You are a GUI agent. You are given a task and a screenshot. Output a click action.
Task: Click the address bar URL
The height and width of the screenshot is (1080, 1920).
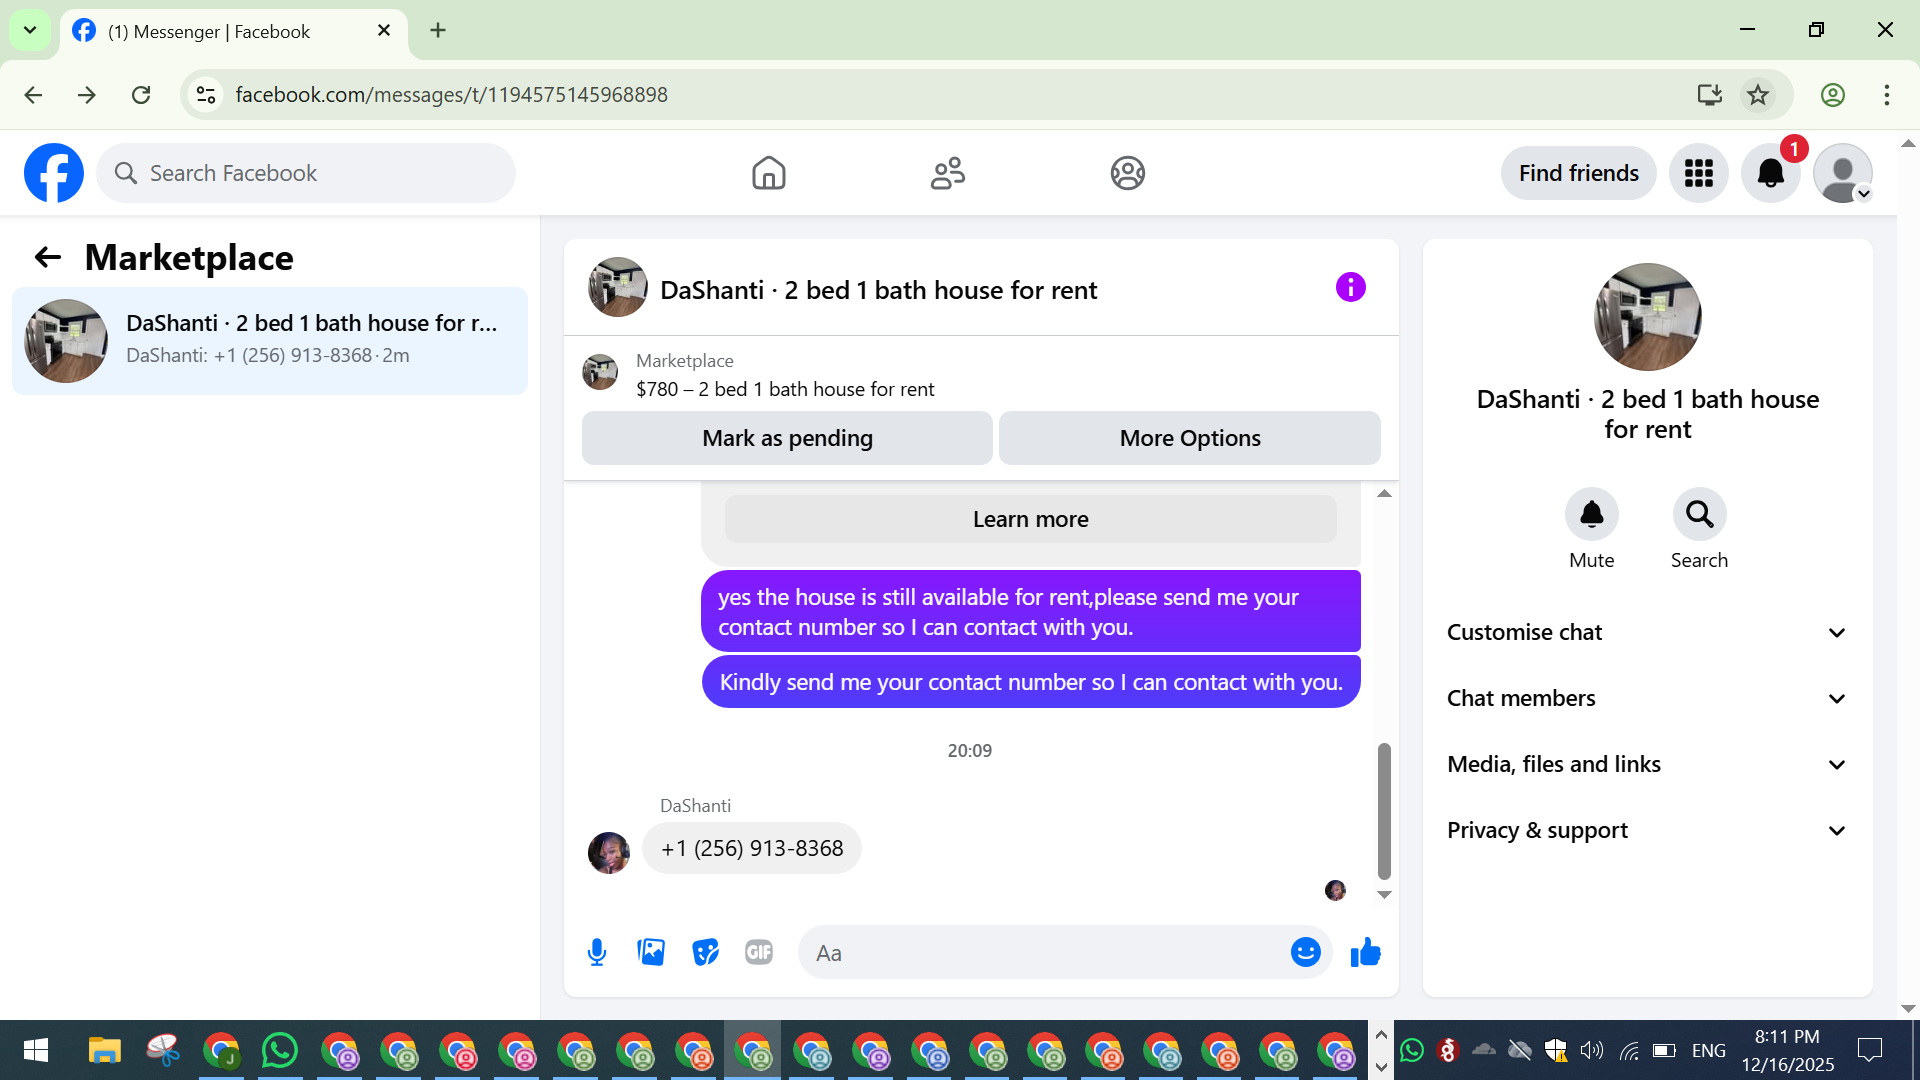[451, 95]
